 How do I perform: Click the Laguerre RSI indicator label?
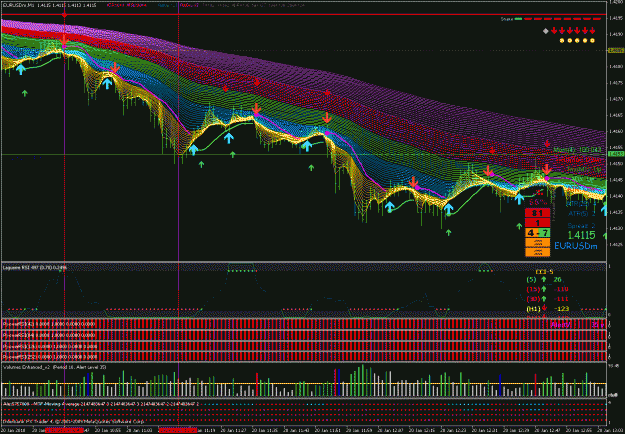pyautogui.click(x=35, y=267)
